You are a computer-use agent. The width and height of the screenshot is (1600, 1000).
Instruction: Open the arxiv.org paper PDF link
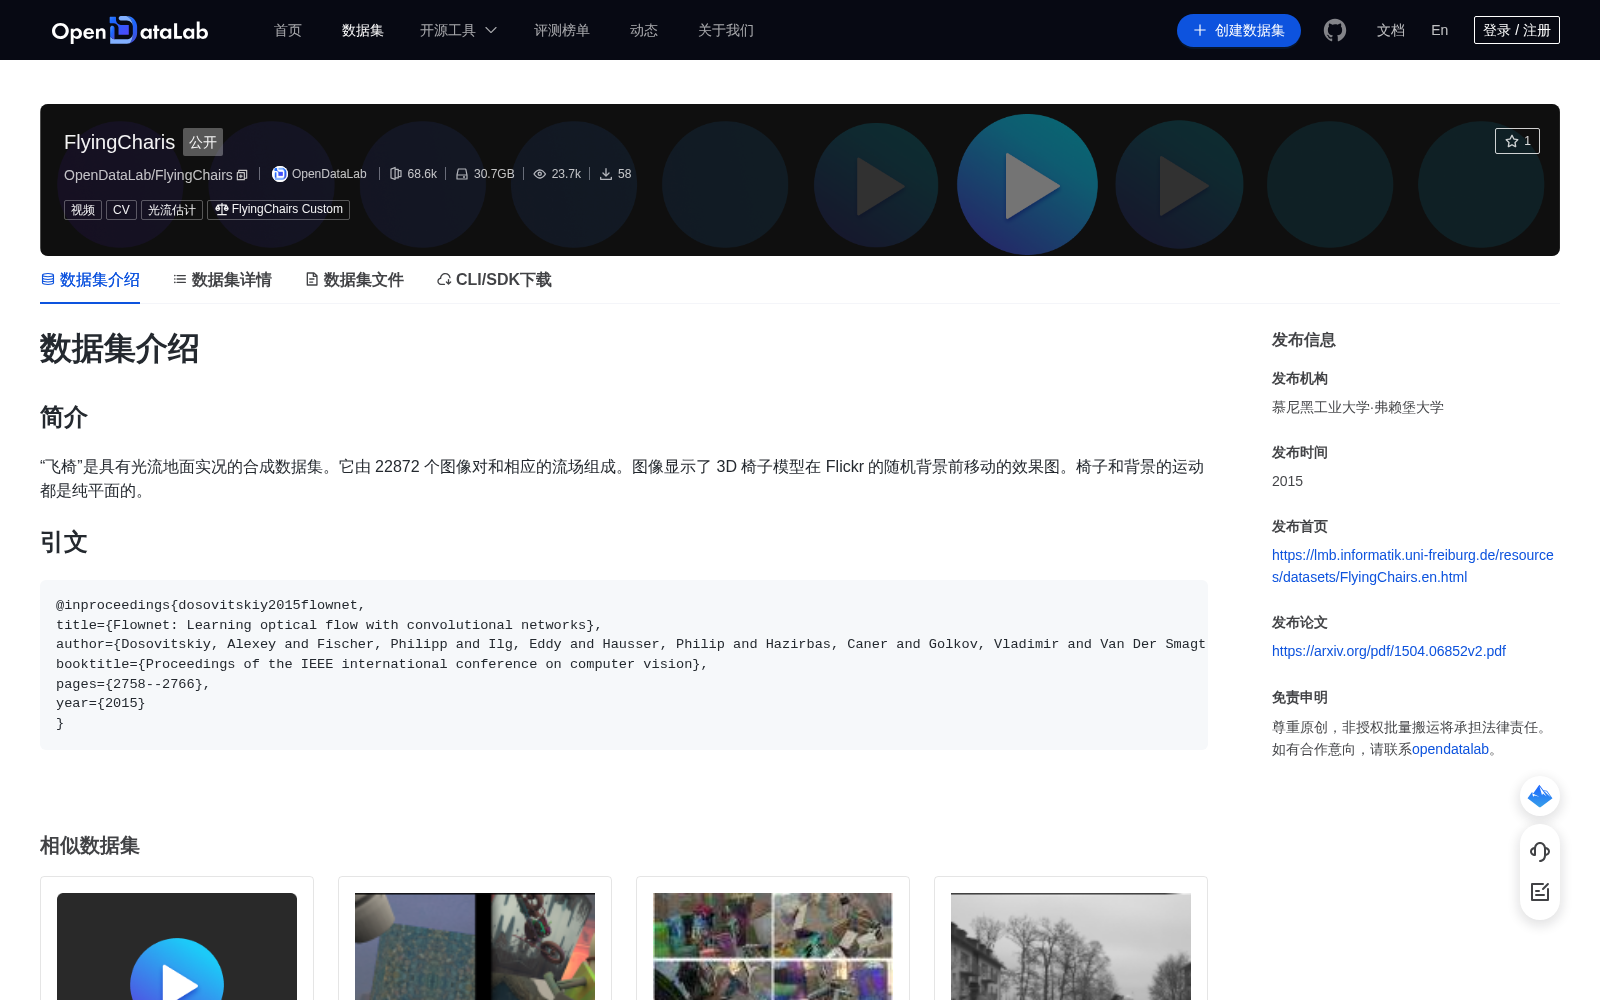coord(1389,651)
